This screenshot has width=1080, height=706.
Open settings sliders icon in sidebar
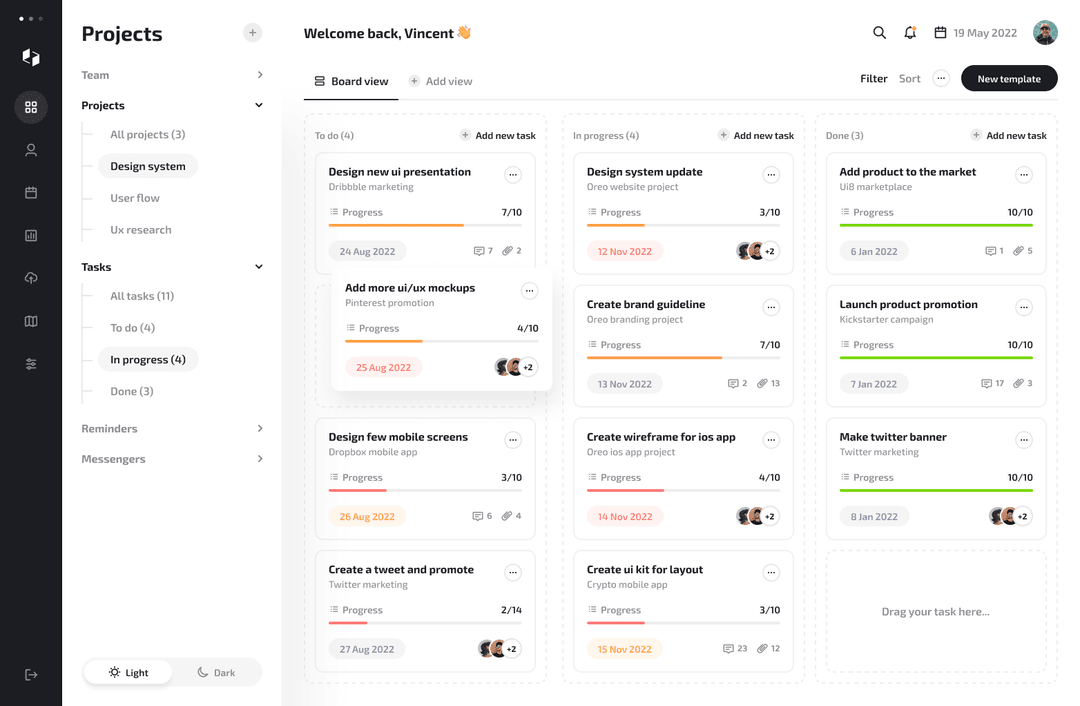pyautogui.click(x=30, y=363)
